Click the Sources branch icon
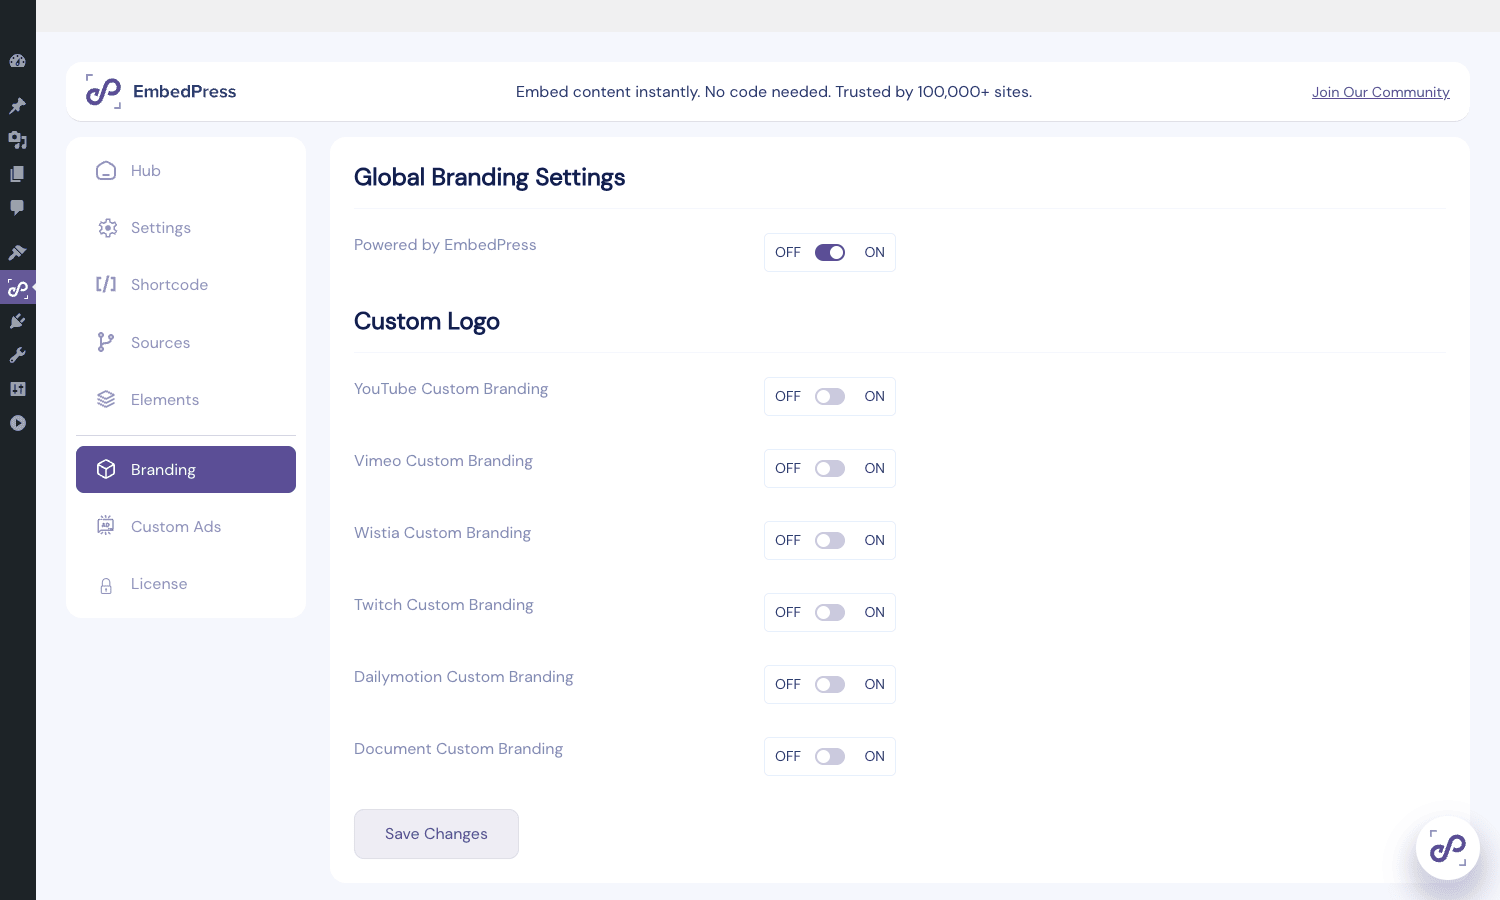This screenshot has width=1500, height=900. click(106, 342)
